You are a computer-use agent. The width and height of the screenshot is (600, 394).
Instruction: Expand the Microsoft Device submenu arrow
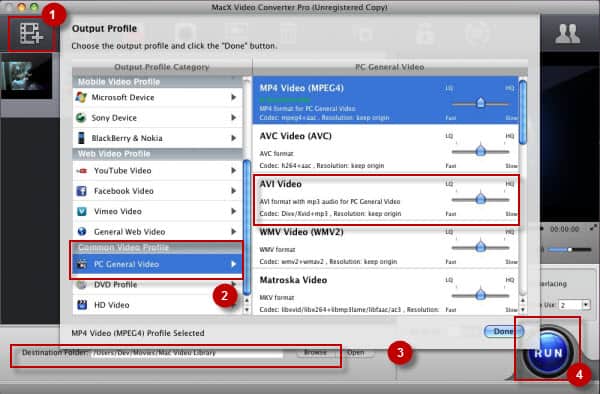[x=233, y=97]
